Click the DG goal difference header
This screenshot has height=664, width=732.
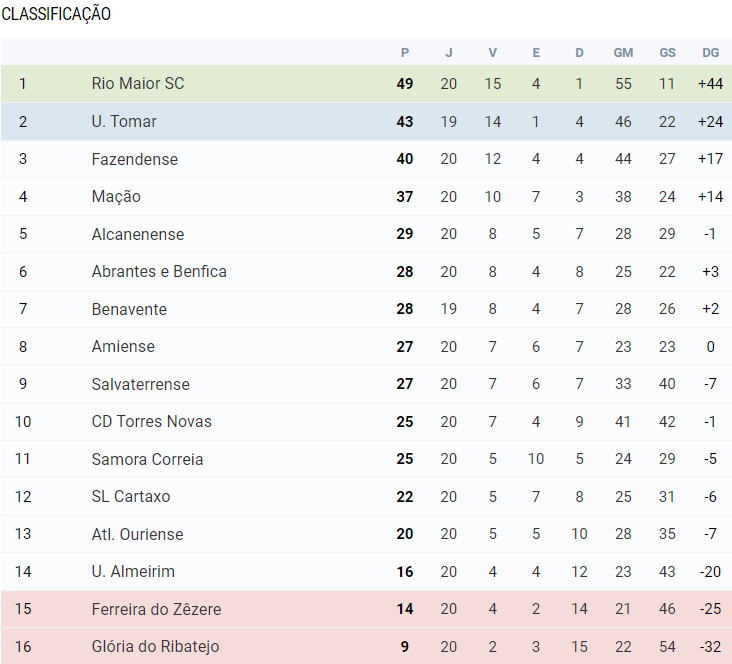click(x=710, y=53)
